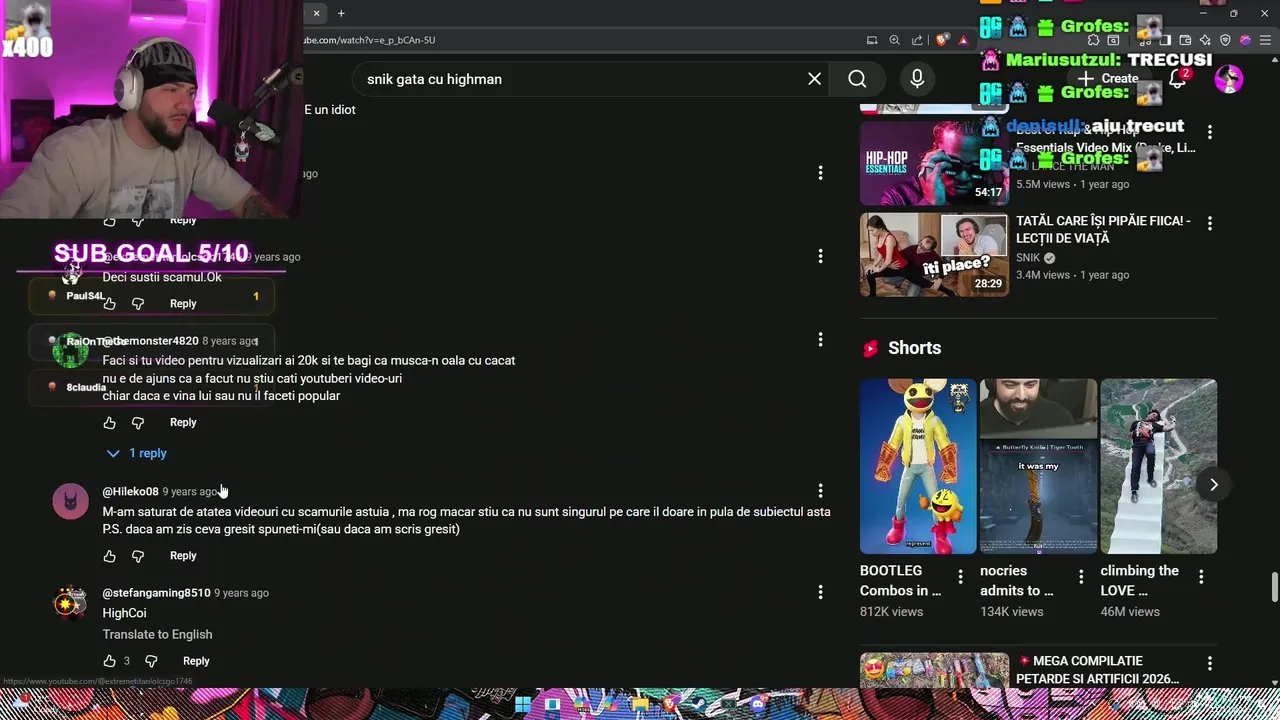Open Brave Shields lion icon

[x=941, y=40]
